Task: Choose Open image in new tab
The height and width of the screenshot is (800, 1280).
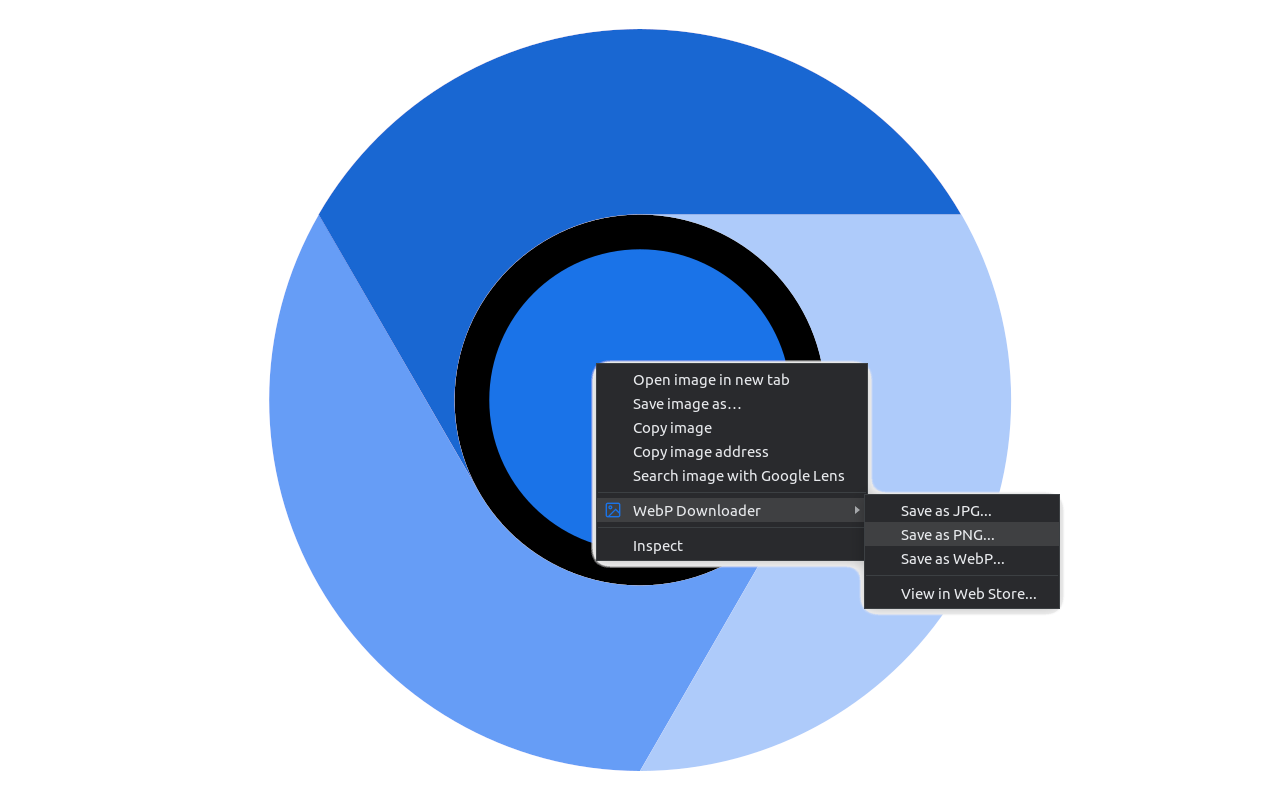Action: tap(731, 380)
